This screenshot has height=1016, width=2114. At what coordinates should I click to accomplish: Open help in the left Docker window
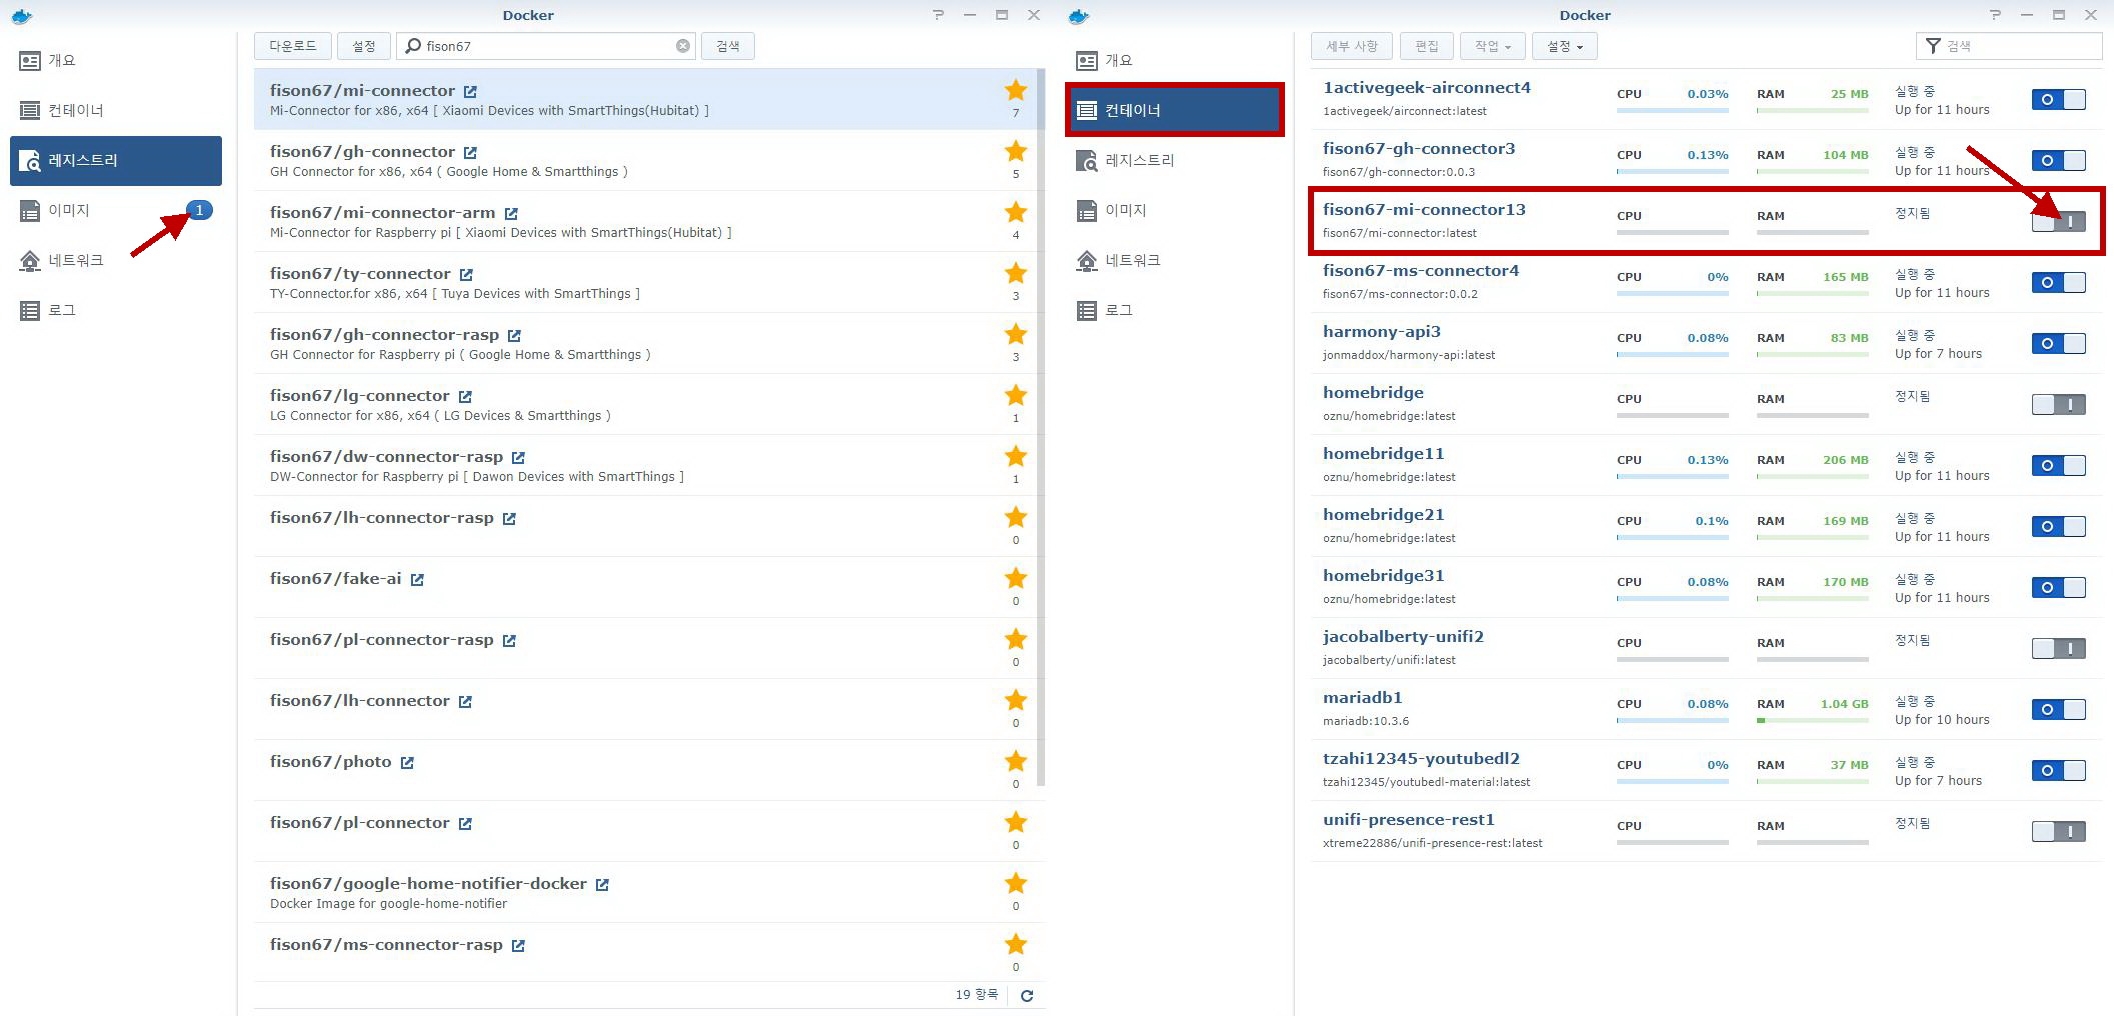pyautogui.click(x=938, y=15)
